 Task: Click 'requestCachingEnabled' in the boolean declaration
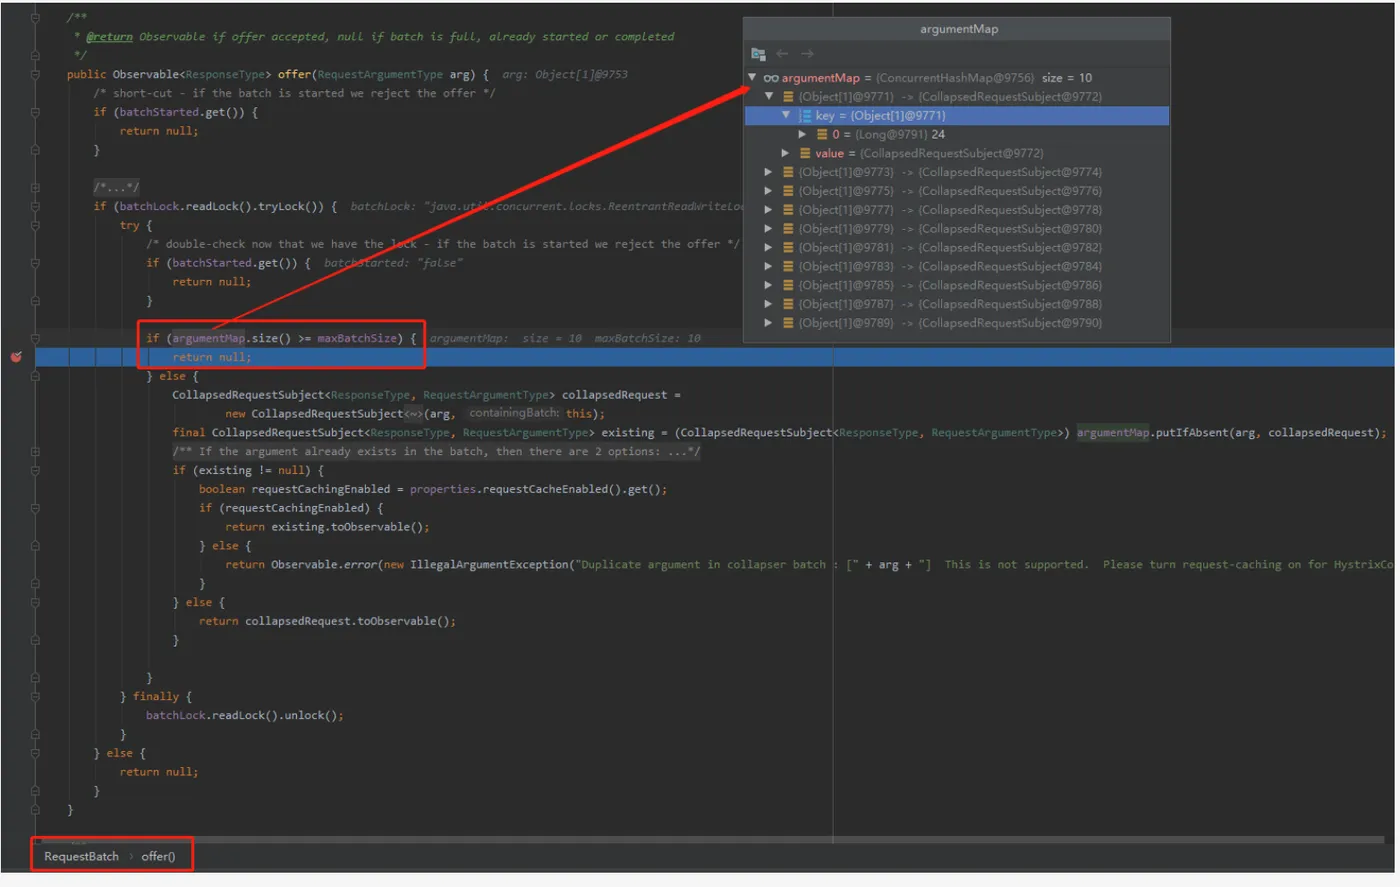321,489
